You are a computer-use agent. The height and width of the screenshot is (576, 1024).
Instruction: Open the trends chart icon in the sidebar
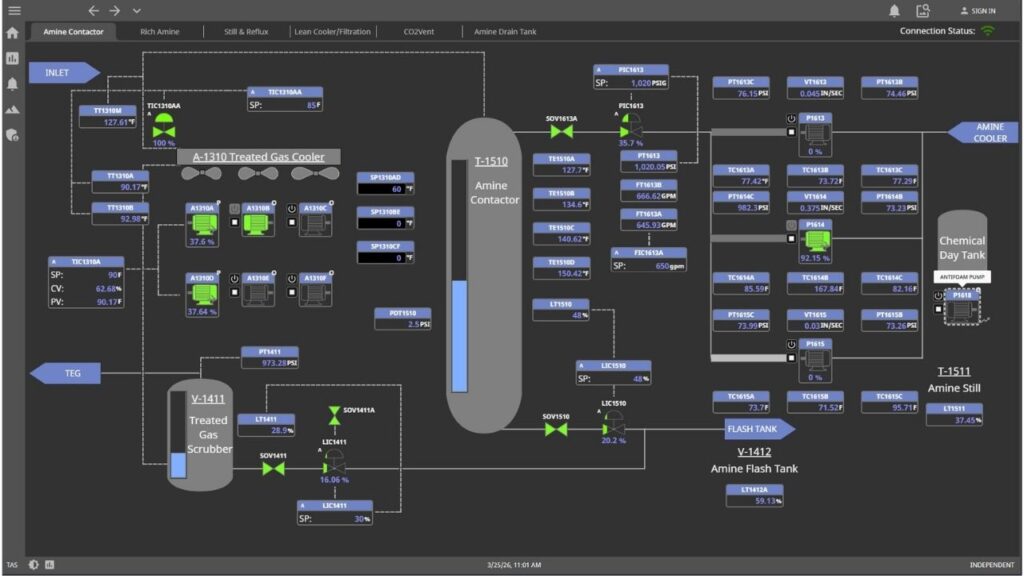click(x=13, y=59)
